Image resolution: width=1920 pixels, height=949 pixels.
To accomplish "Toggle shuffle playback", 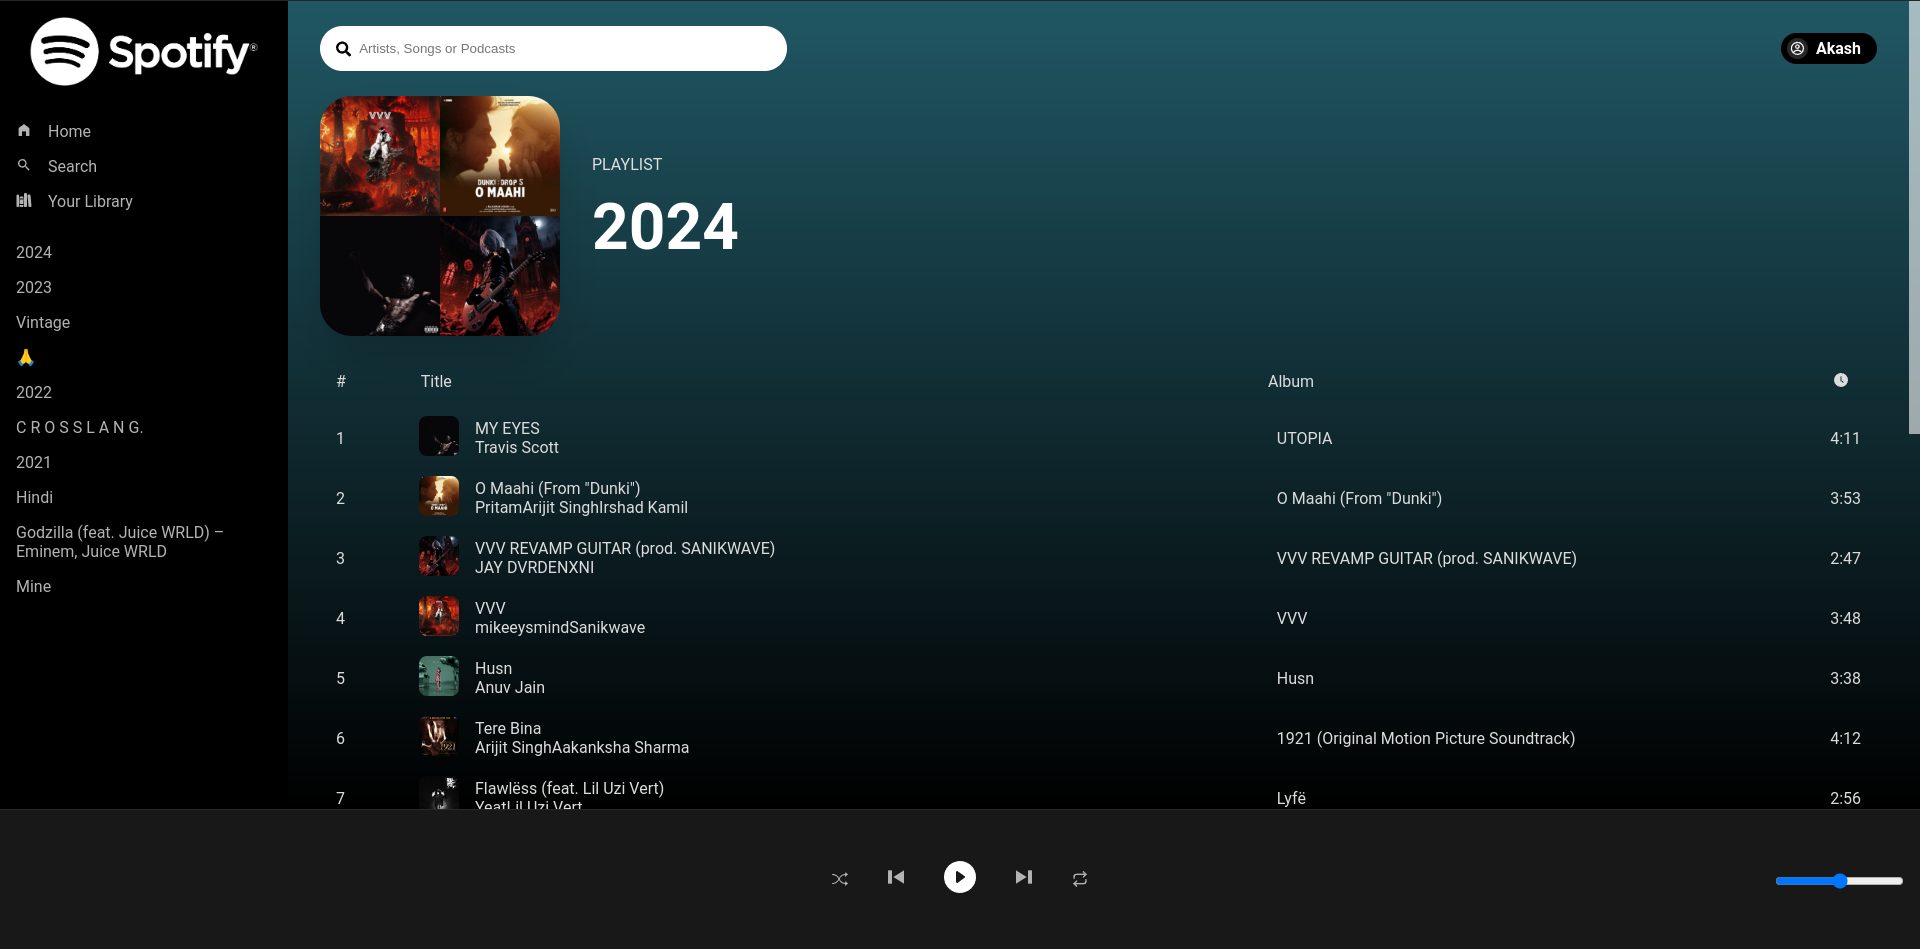I will 840,878.
